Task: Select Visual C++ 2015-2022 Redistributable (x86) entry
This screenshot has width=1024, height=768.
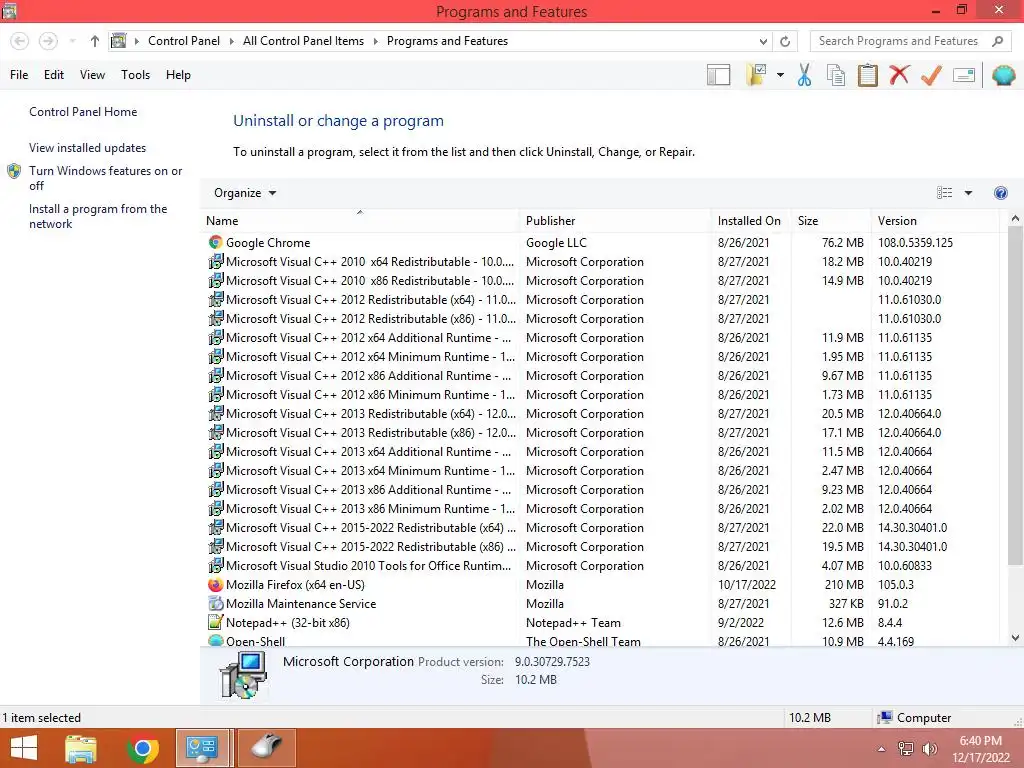Action: click(x=601, y=547)
